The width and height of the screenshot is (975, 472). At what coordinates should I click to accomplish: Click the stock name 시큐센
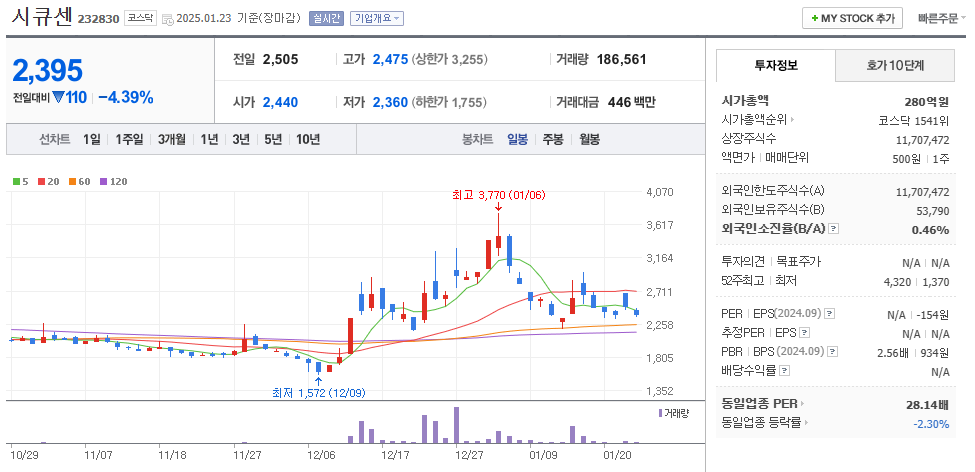pyautogui.click(x=42, y=16)
